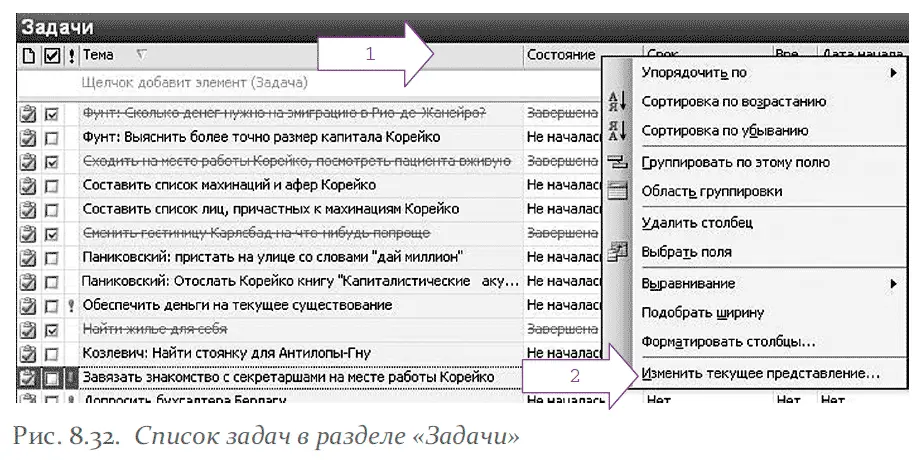Click the task icon for 'Паниковский: пристать на улице'
924x460 pixels.
[28, 257]
